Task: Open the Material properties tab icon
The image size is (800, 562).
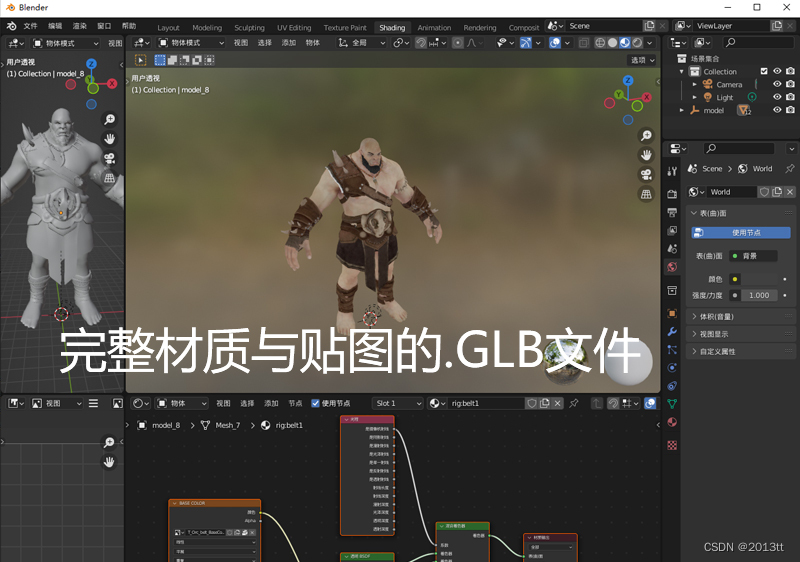Action: pyautogui.click(x=672, y=422)
